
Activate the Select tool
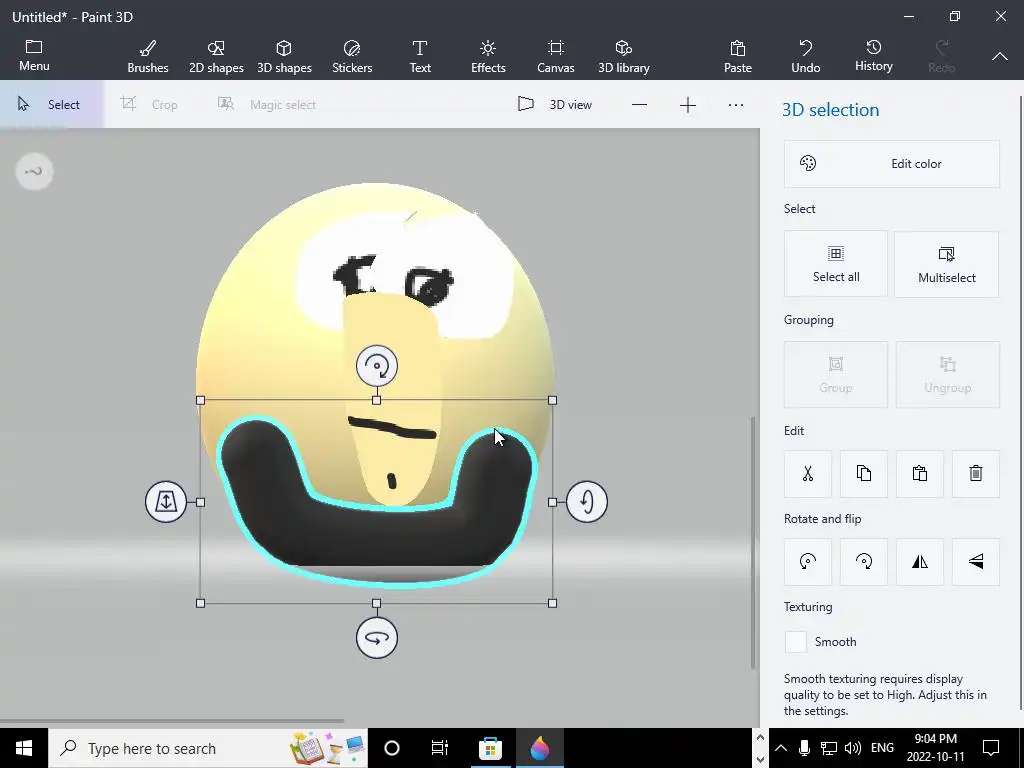[51, 104]
